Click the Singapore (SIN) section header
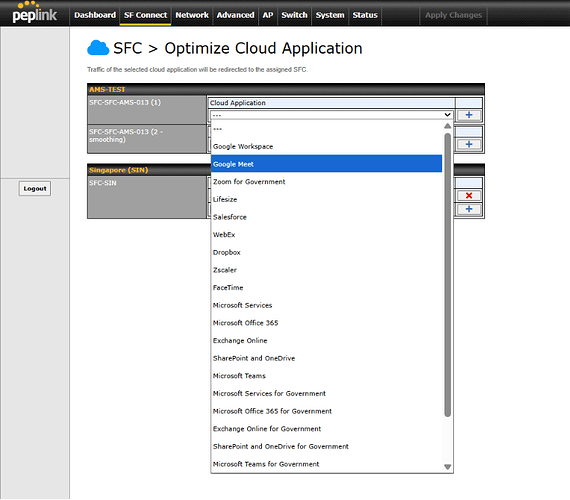Viewport: 570px width, 500px height. click(286, 170)
